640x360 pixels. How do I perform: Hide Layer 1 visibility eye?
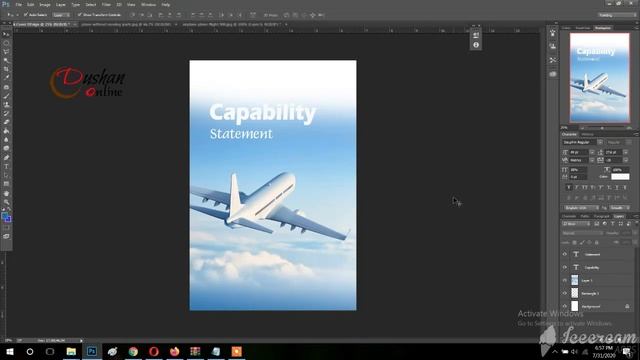565,280
